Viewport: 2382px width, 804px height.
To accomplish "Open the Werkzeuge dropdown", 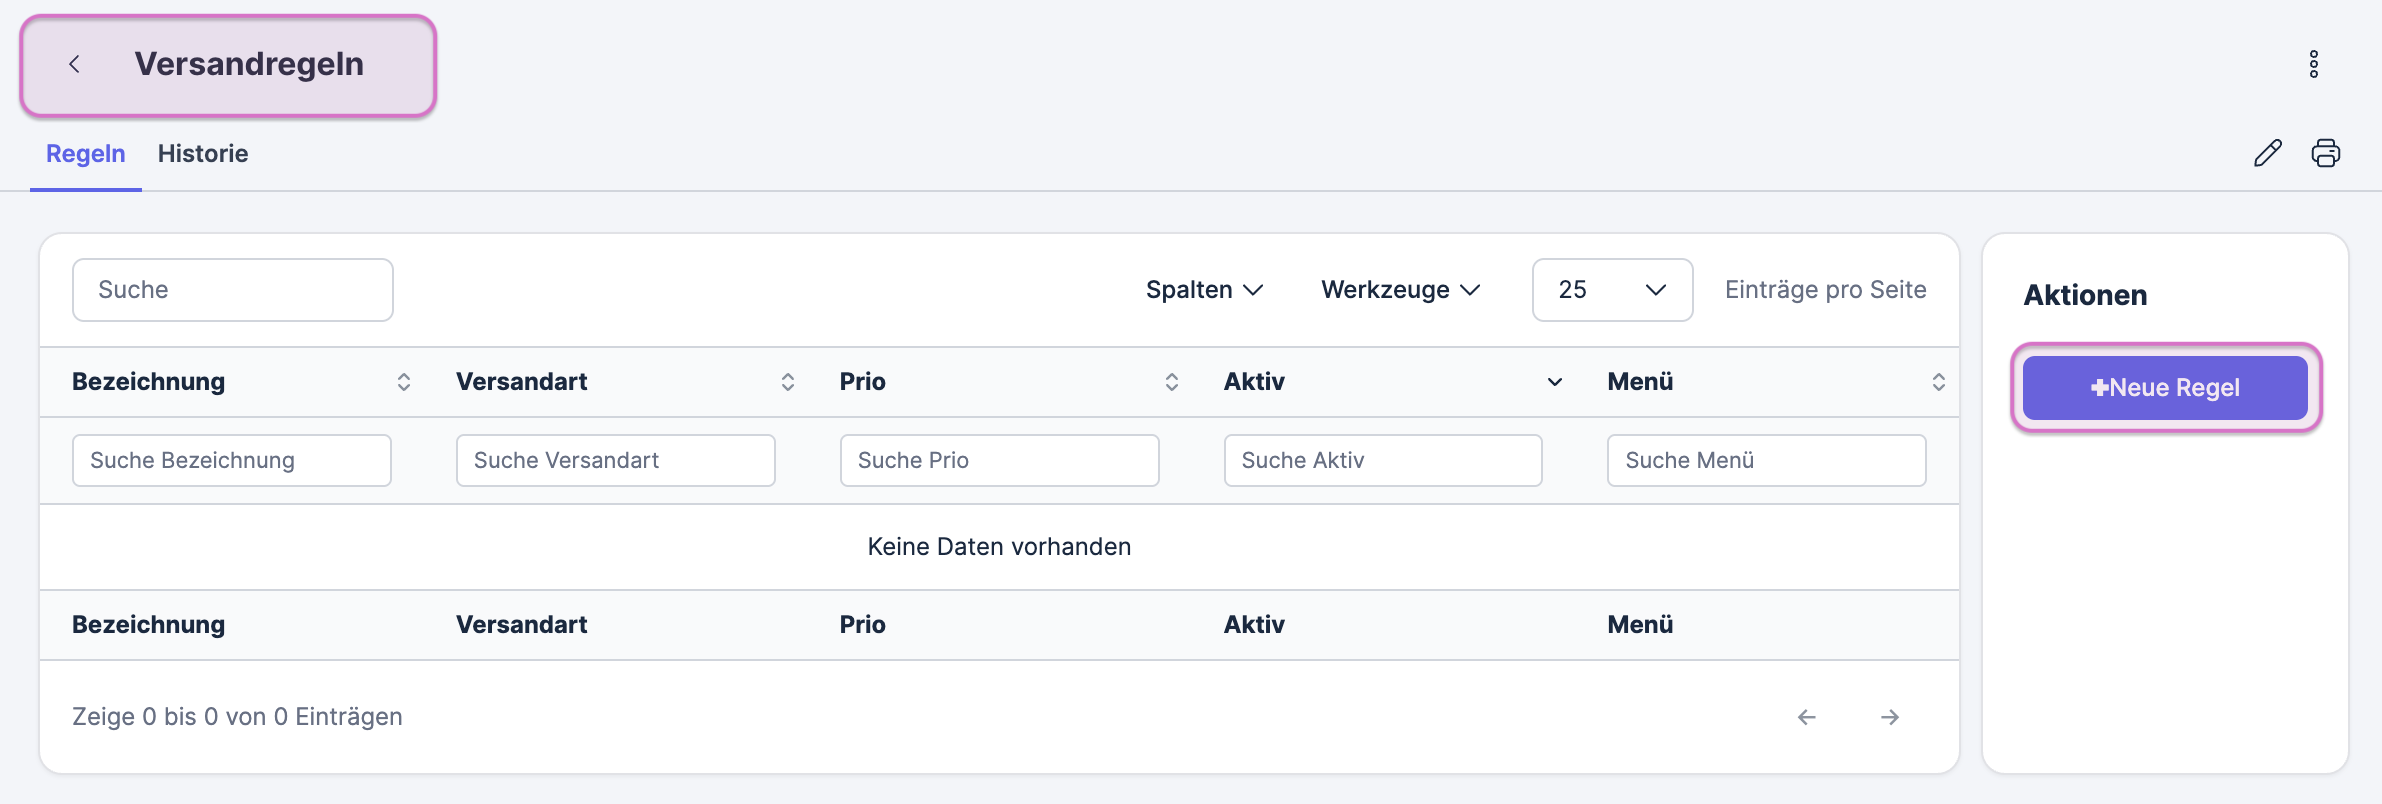I will pyautogui.click(x=1399, y=290).
